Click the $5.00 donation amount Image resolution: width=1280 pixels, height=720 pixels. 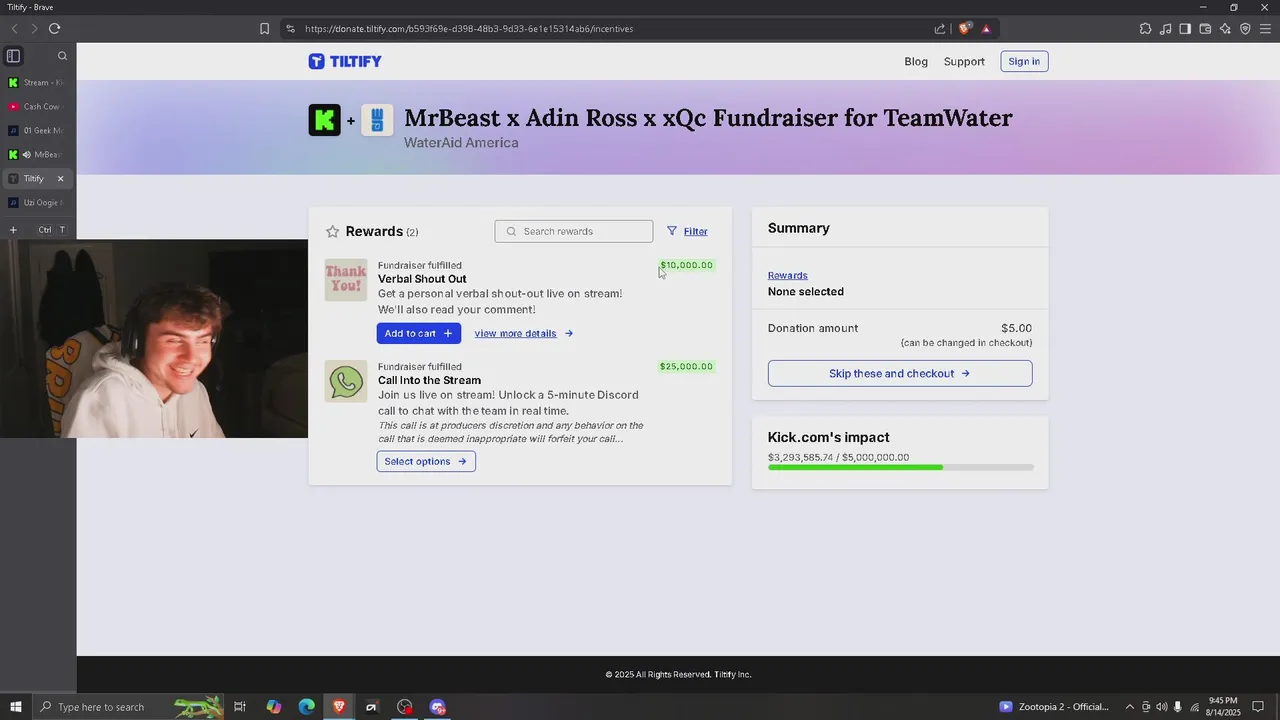(x=1016, y=328)
